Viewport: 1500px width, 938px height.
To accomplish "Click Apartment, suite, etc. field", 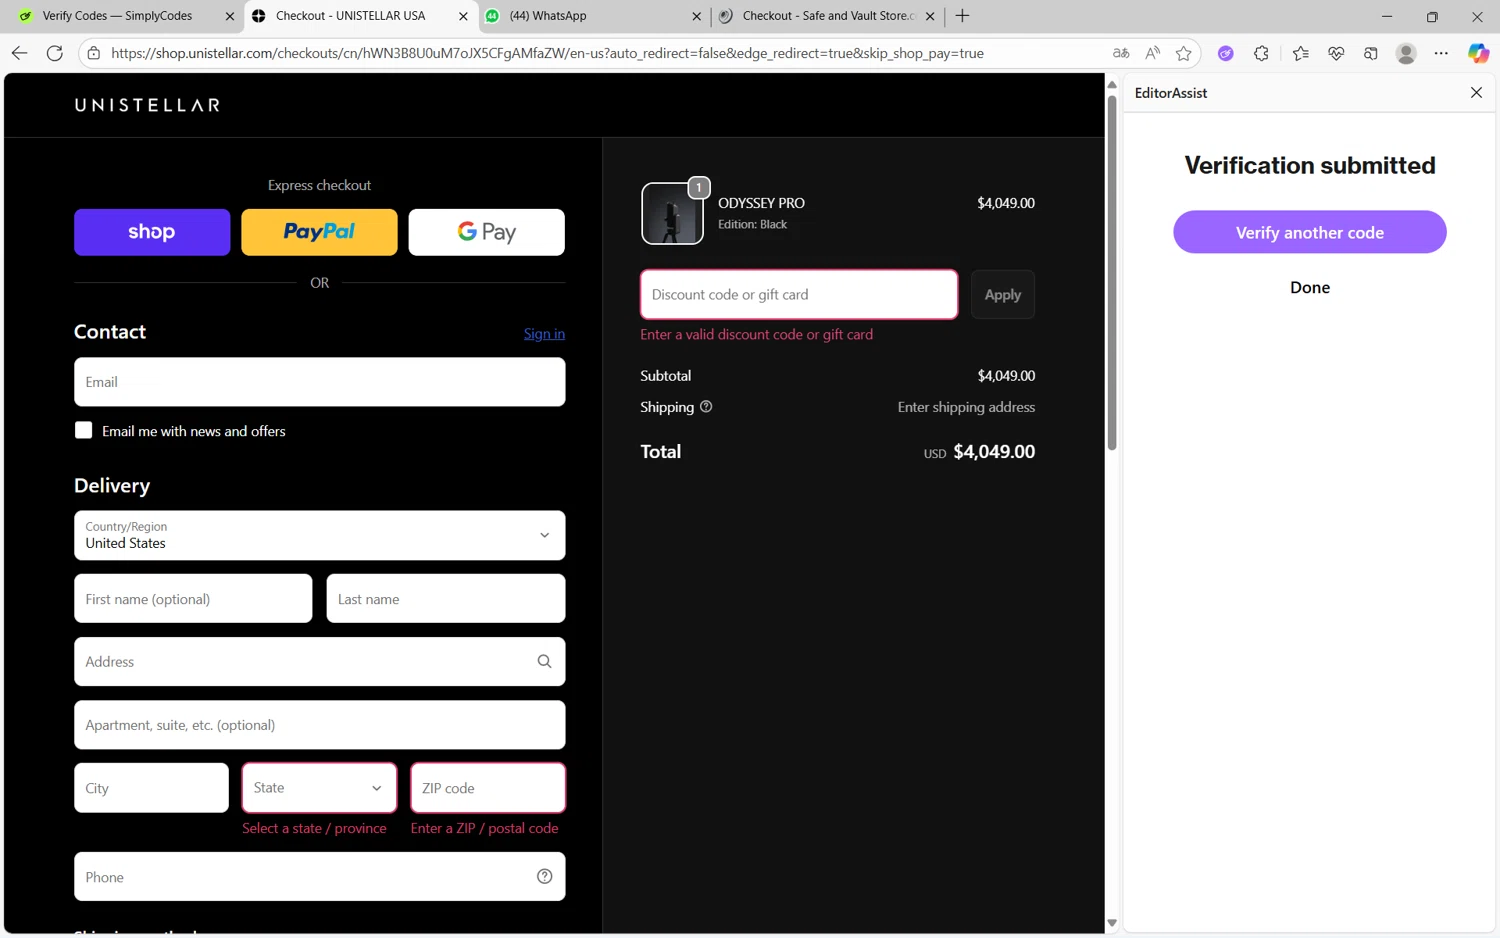I will (x=320, y=725).
